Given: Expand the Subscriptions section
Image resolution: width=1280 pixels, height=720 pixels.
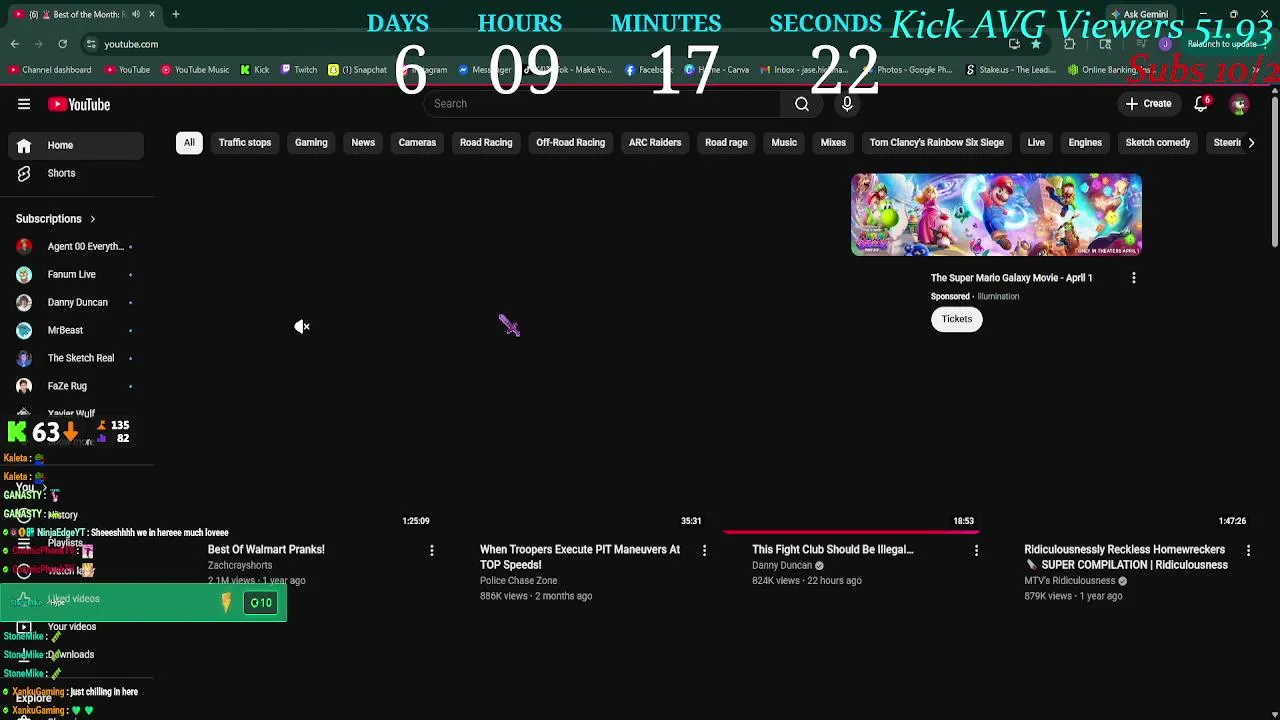Looking at the screenshot, I should coord(56,219).
